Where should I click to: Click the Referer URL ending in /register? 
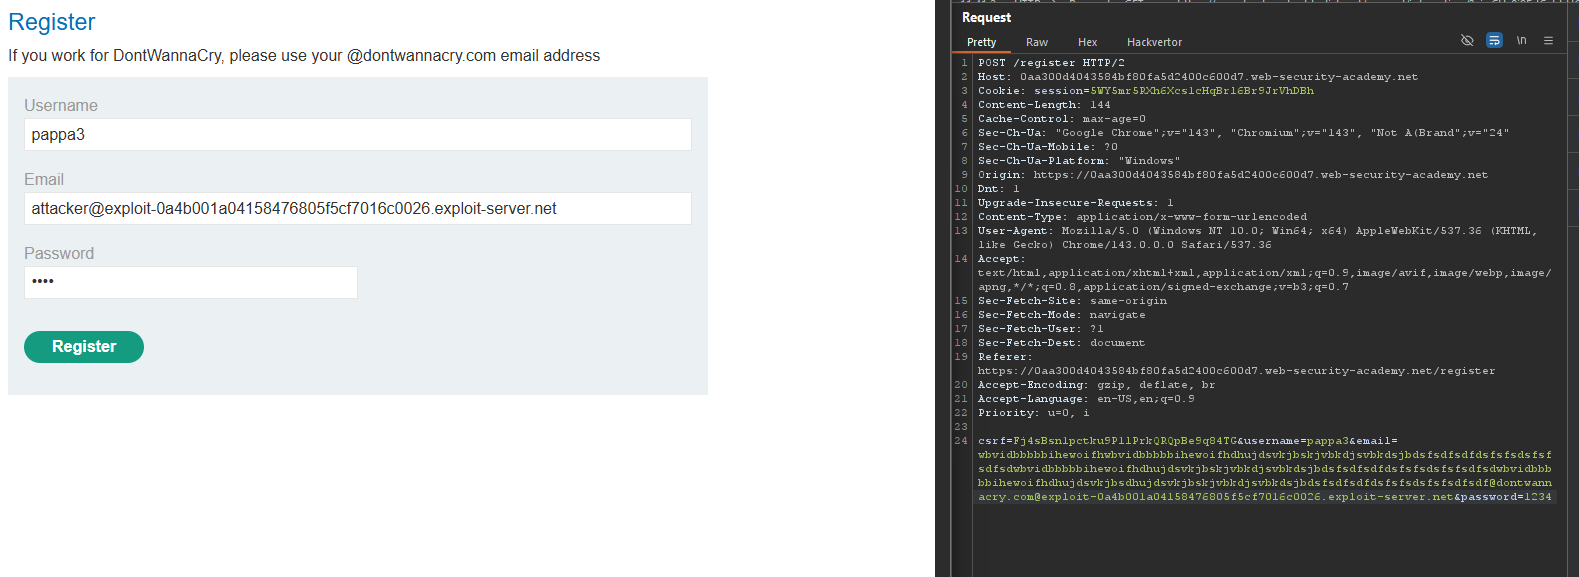coord(1237,371)
